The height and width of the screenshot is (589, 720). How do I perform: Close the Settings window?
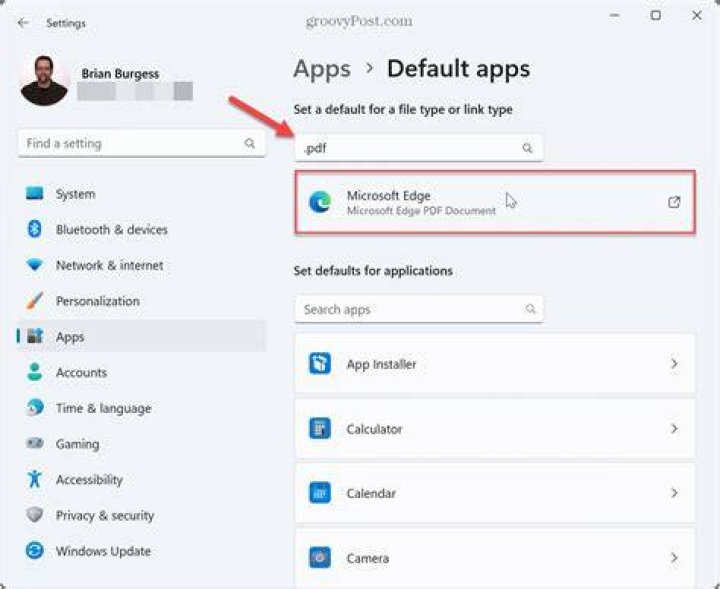[x=697, y=15]
